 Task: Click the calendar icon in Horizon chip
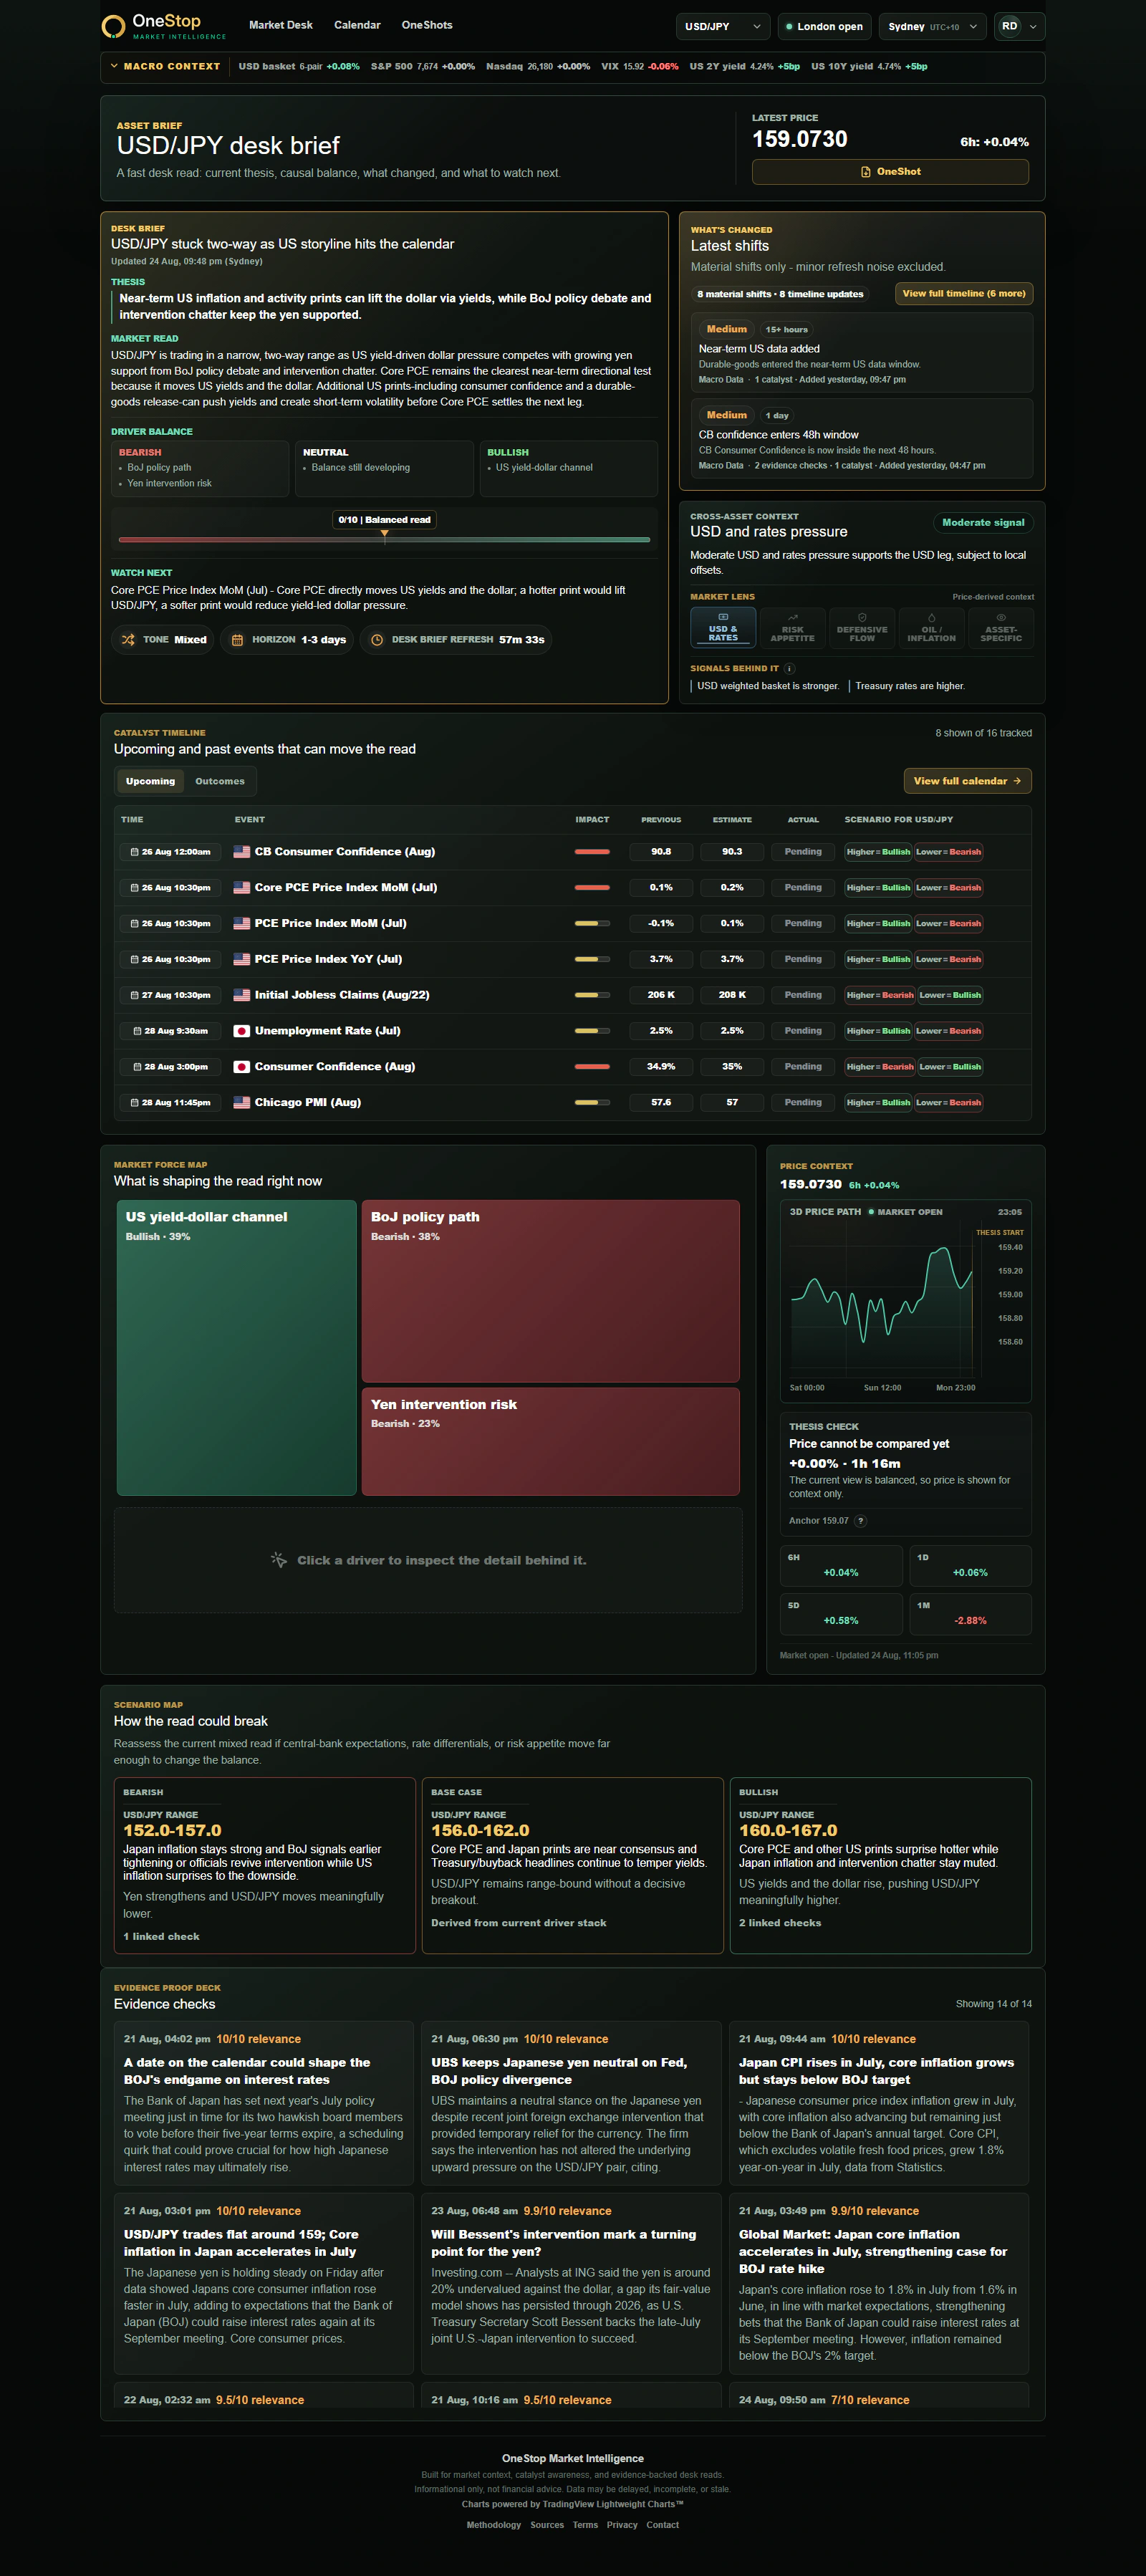coord(237,640)
